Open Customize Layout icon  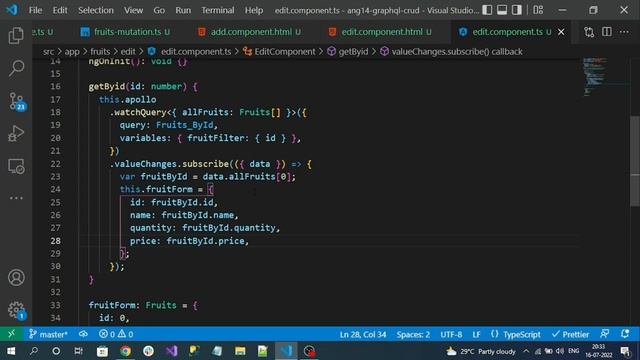click(x=538, y=10)
